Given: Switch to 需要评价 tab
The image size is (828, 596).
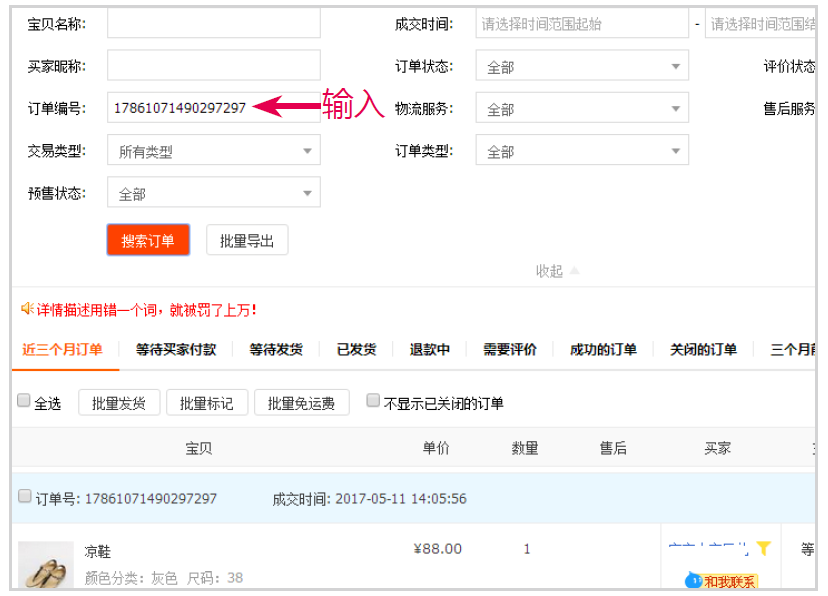Looking at the screenshot, I should [x=510, y=349].
